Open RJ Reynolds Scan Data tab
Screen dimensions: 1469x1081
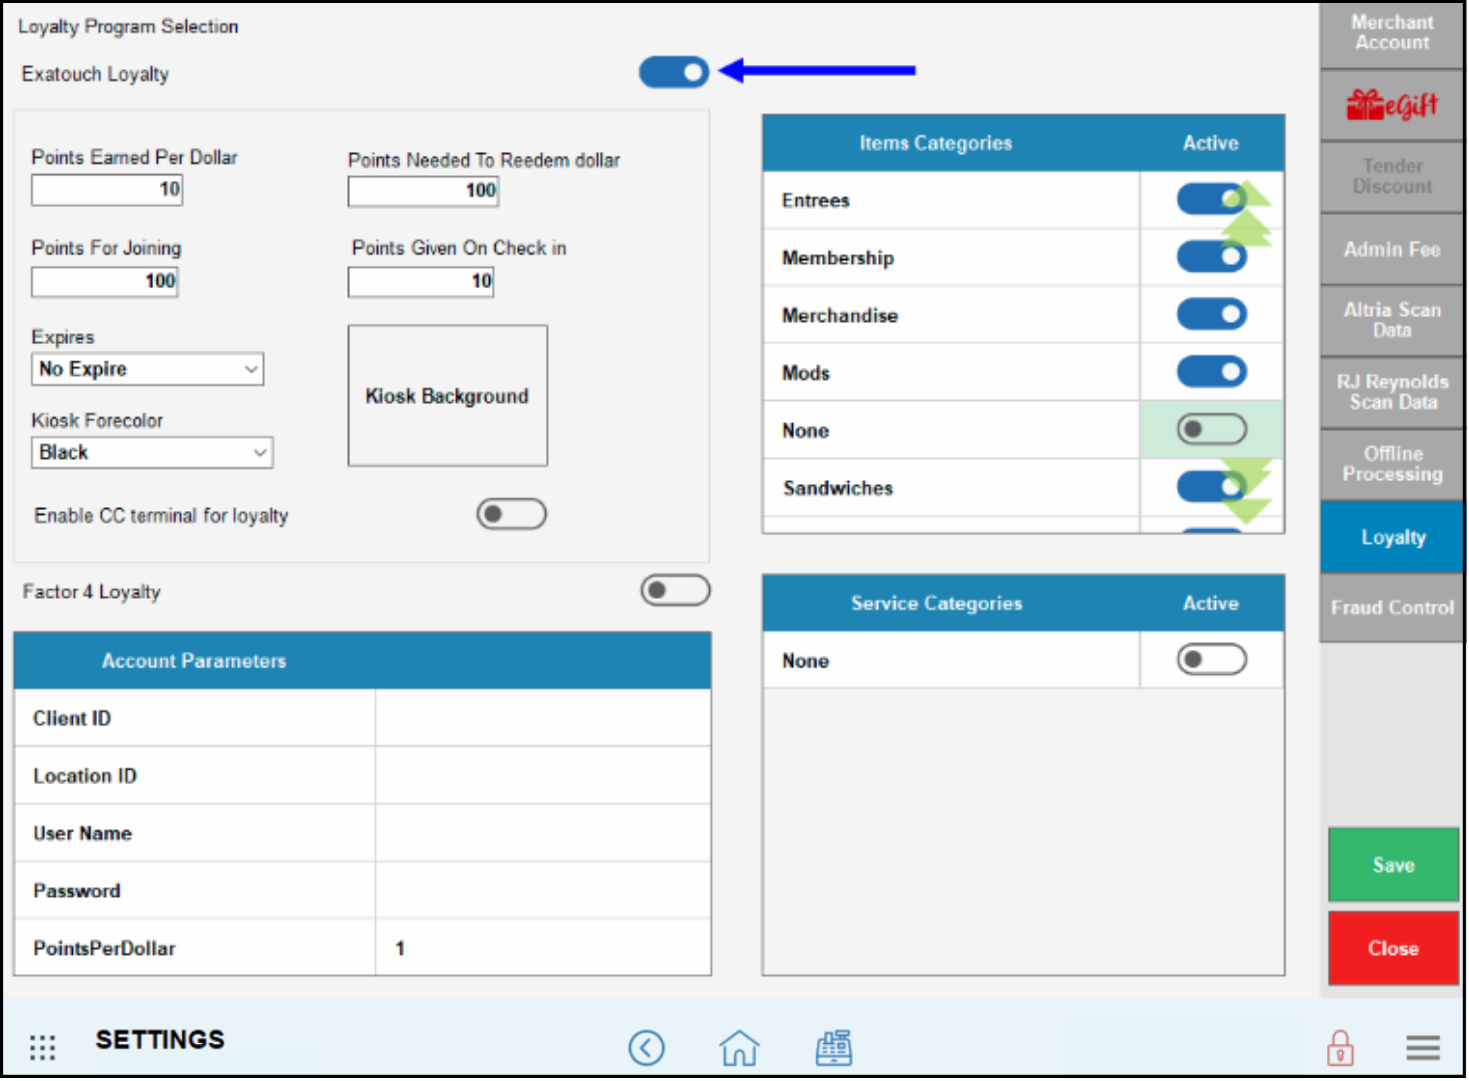tap(1391, 393)
